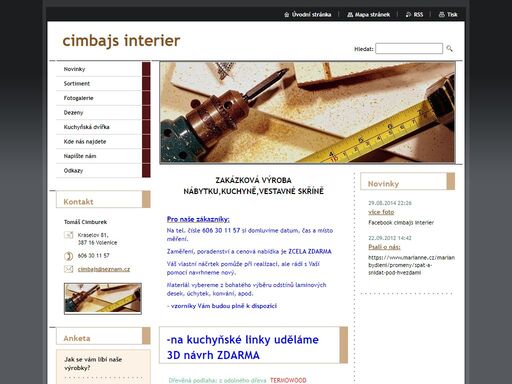The image size is (512, 384).
Task: Click the cimbajs email address link
Action: [x=104, y=269]
